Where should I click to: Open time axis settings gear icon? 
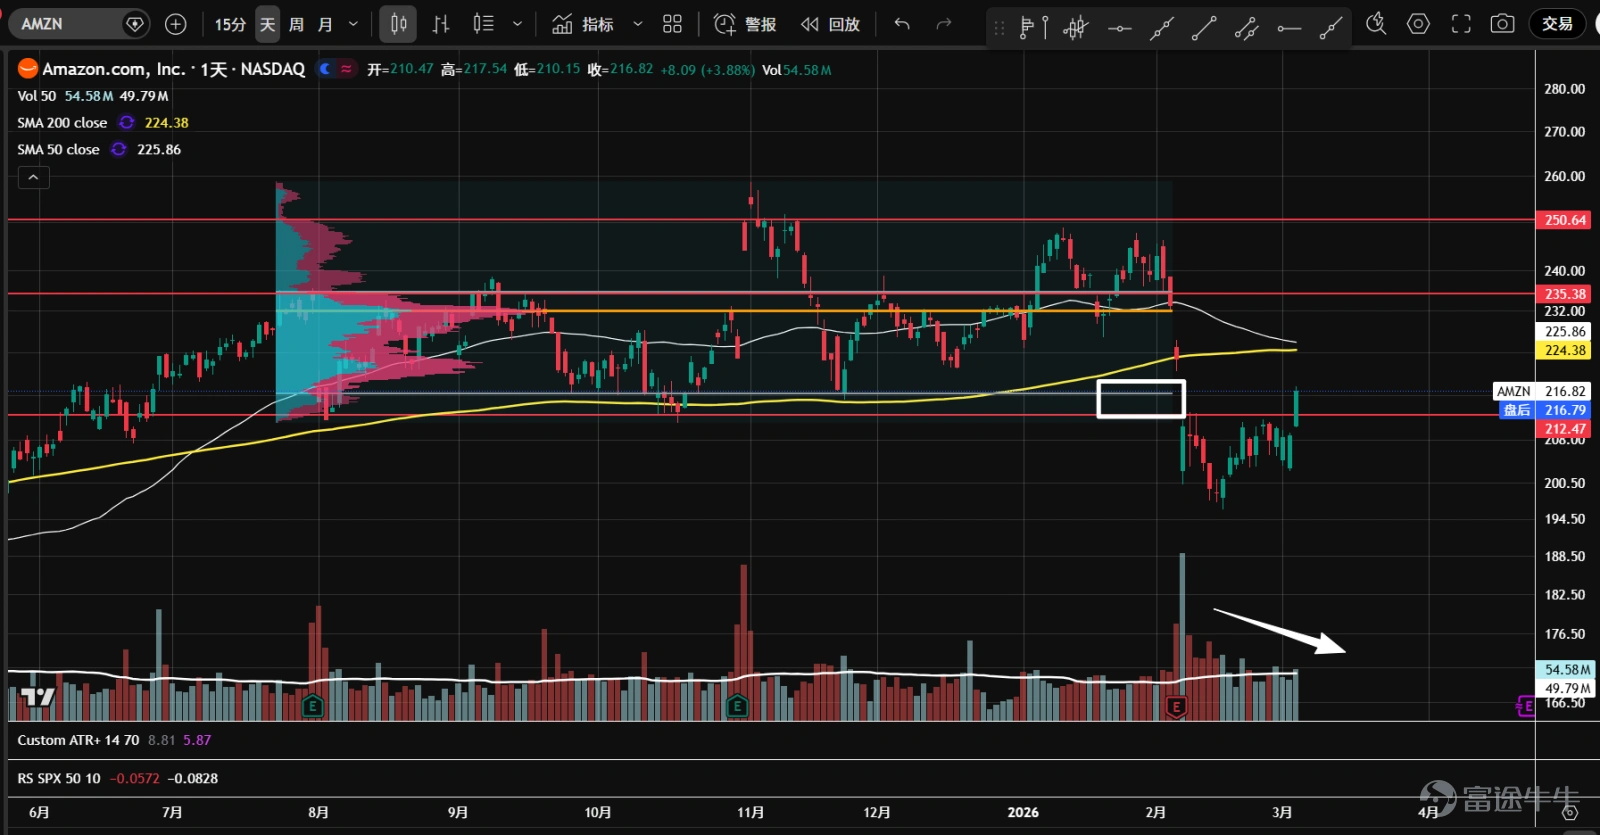tap(1569, 813)
